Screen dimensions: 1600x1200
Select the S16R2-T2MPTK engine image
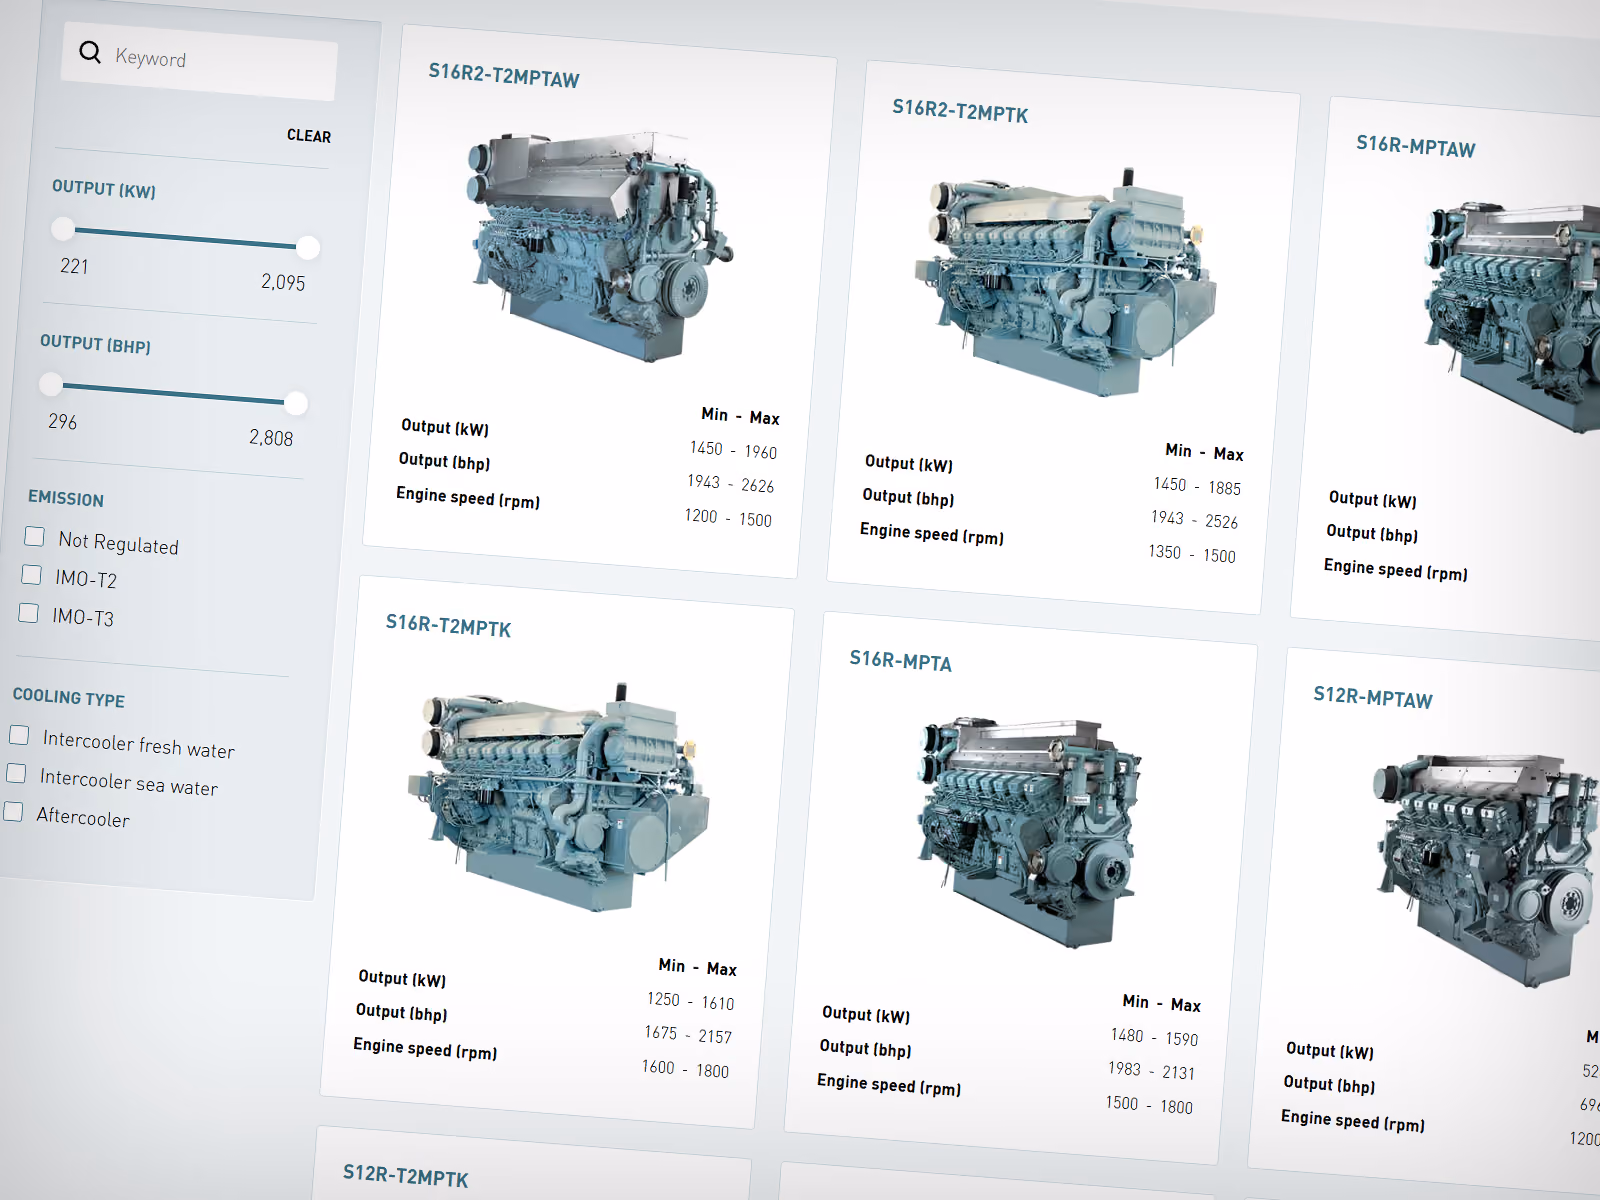pyautogui.click(x=1064, y=281)
